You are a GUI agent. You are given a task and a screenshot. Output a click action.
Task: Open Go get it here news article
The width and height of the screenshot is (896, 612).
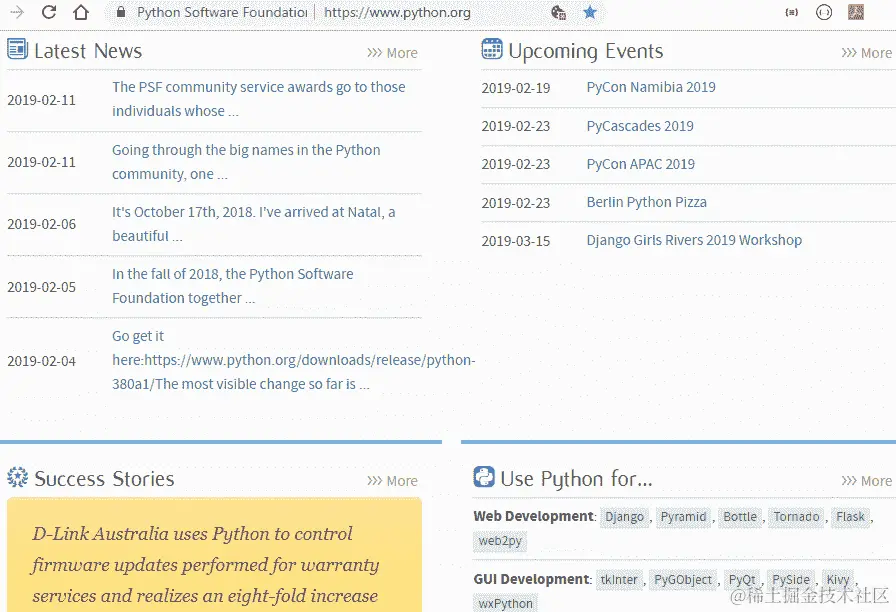click(293, 360)
